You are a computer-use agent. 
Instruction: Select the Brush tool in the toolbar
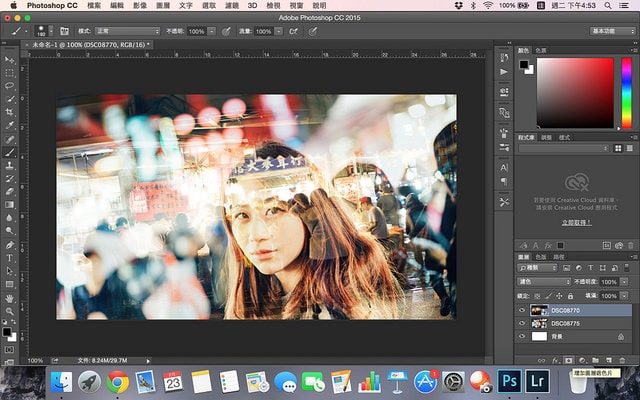point(10,151)
